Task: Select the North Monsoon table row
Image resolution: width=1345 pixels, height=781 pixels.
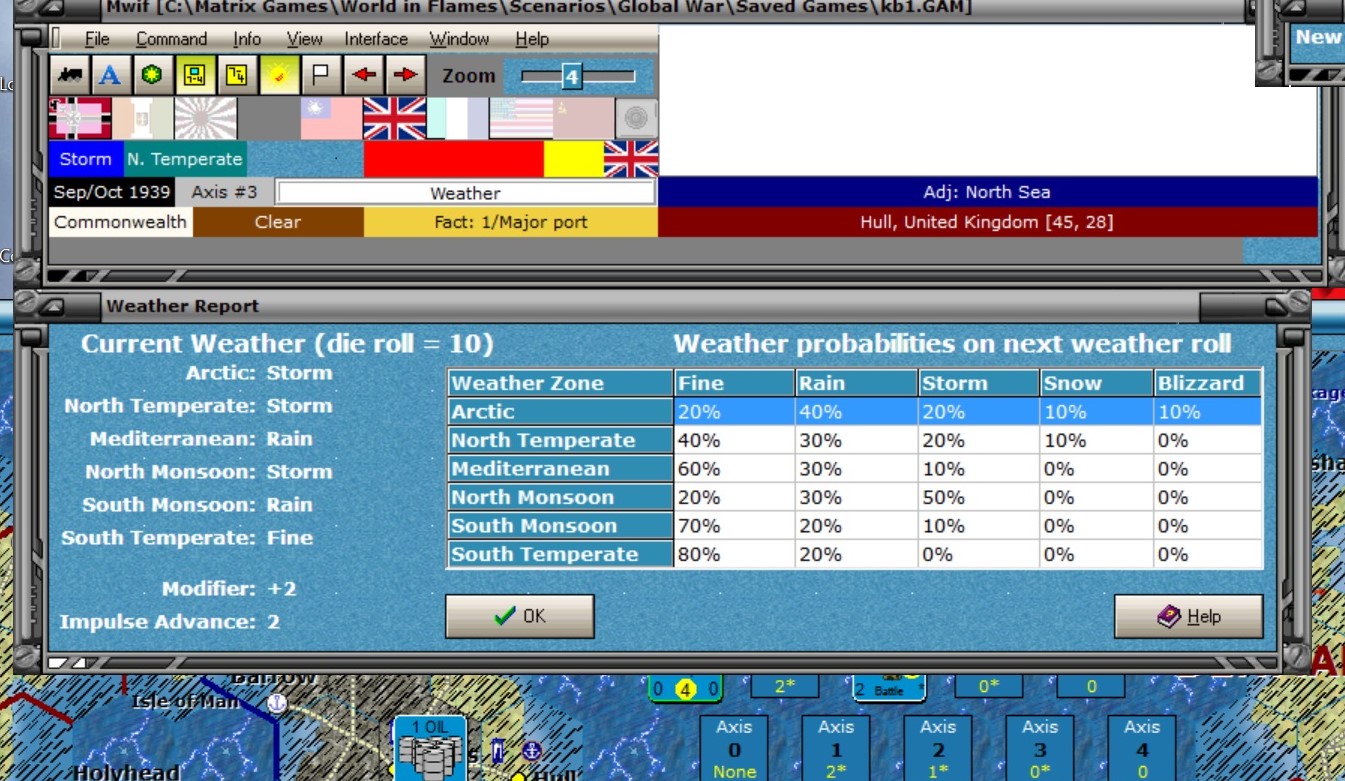Action: coord(855,497)
